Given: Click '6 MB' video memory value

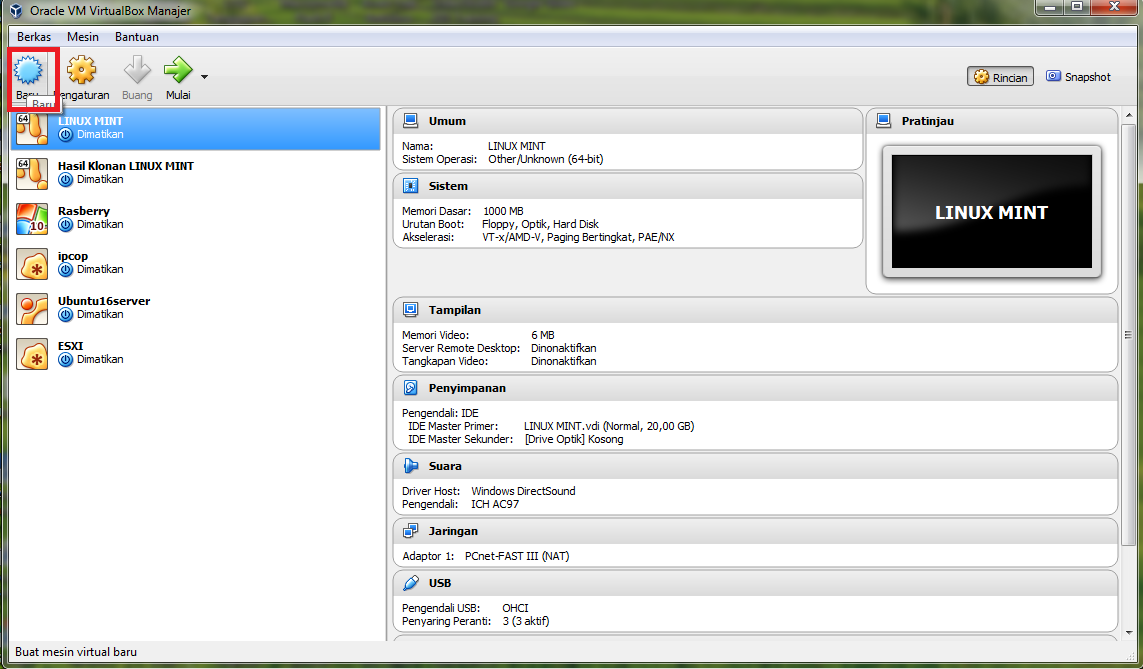Looking at the screenshot, I should click(542, 335).
